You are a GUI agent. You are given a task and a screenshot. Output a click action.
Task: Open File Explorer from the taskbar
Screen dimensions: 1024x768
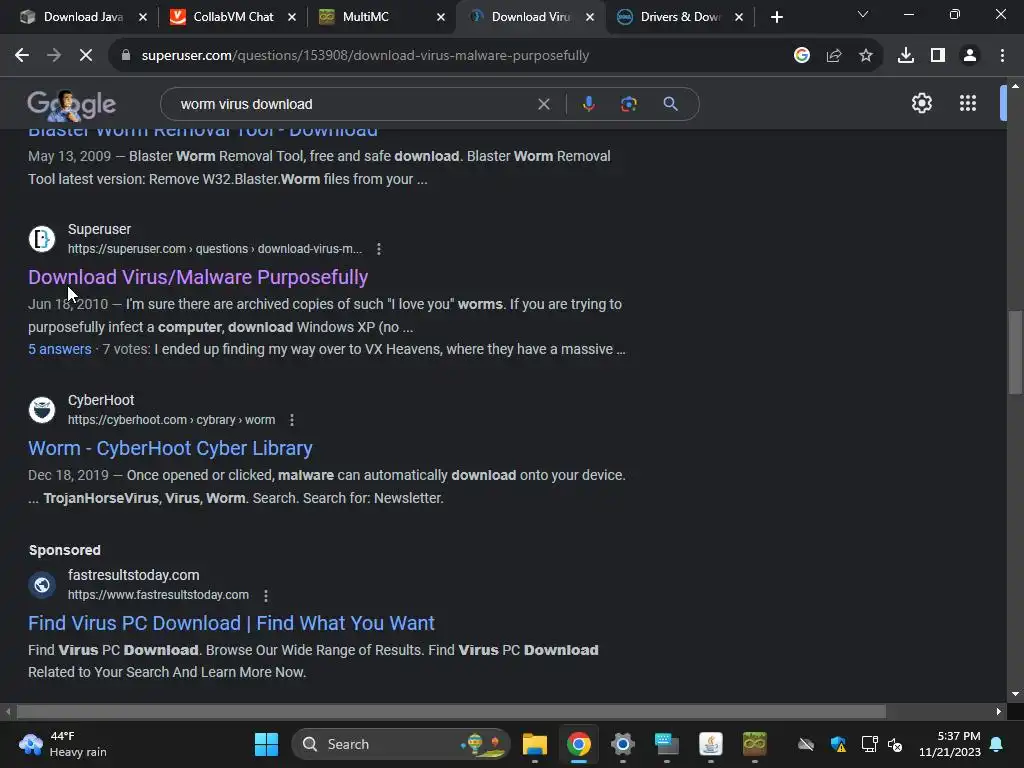[x=534, y=744]
